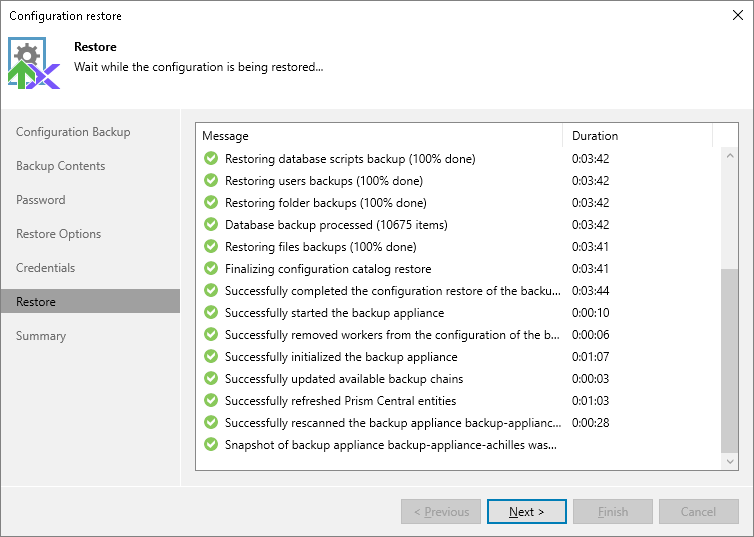Click status icon for refreshed Prism Central entities
This screenshot has height=537, width=754.
211,401
